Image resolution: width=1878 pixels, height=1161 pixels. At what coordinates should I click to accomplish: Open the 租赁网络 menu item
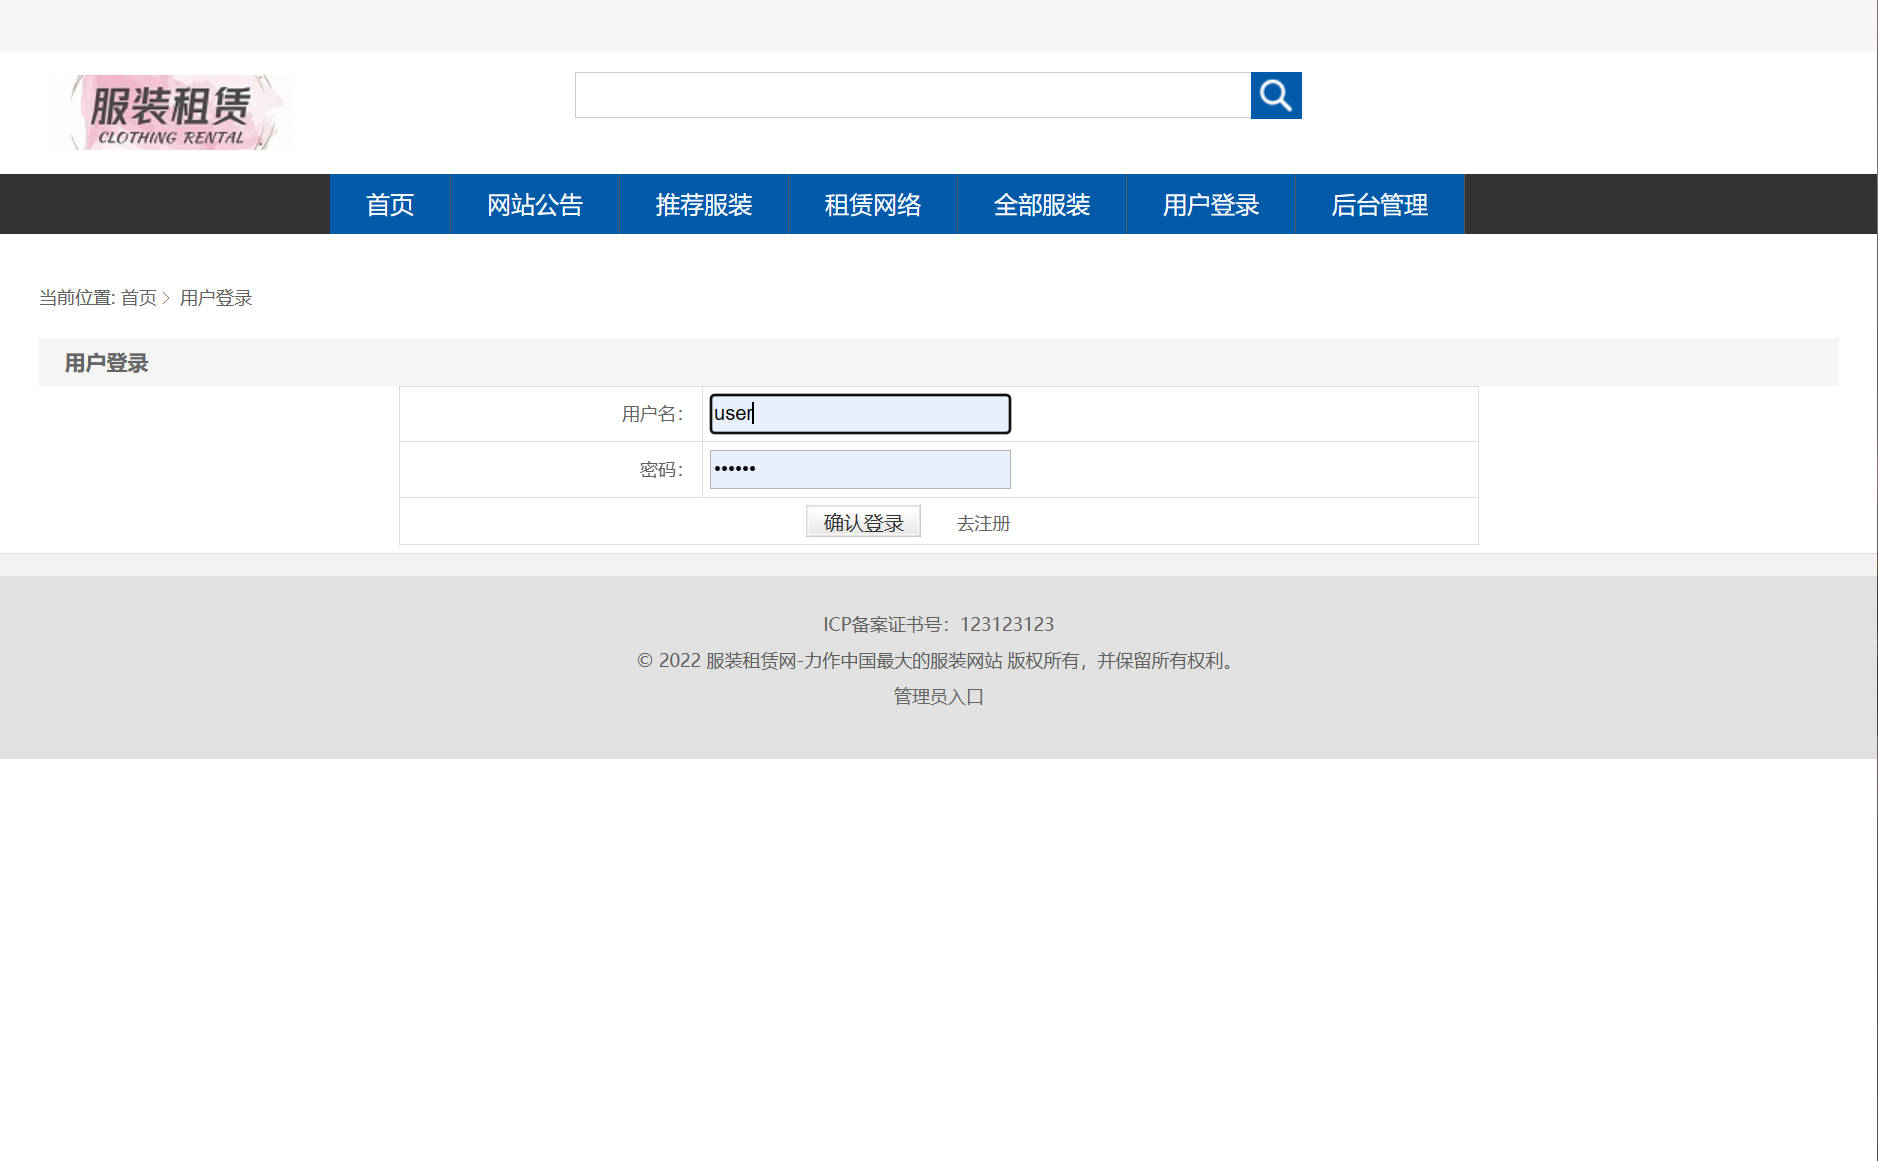point(873,204)
